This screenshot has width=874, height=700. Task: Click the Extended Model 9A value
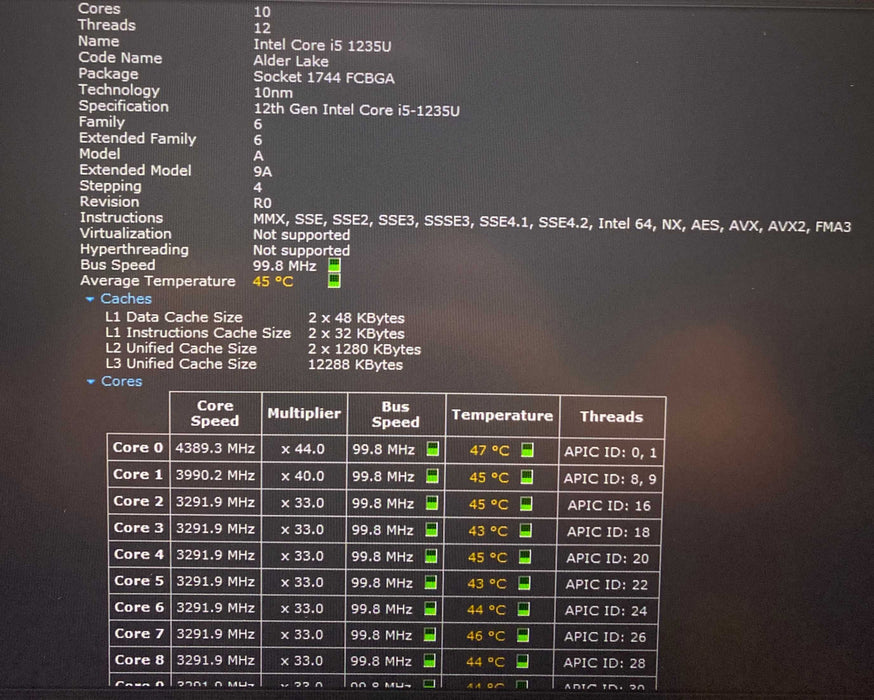[x=263, y=172]
